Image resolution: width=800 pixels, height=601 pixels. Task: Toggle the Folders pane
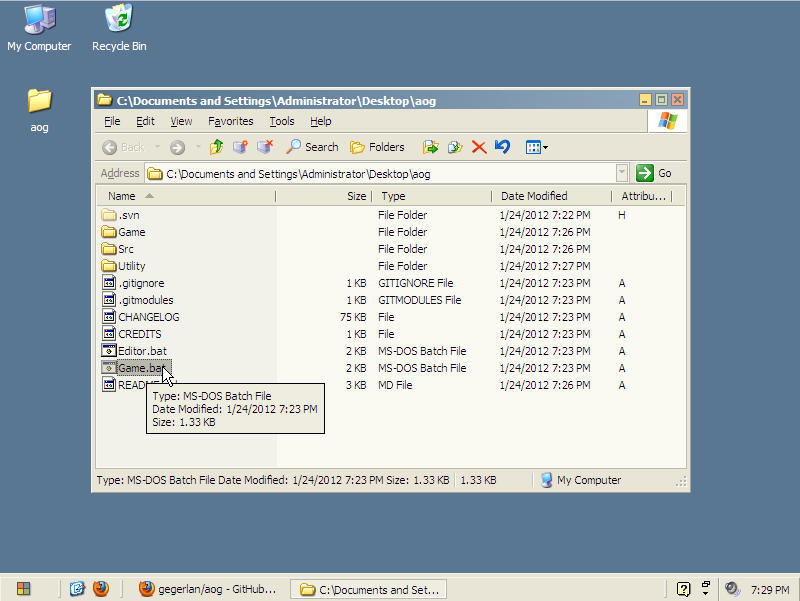(377, 147)
